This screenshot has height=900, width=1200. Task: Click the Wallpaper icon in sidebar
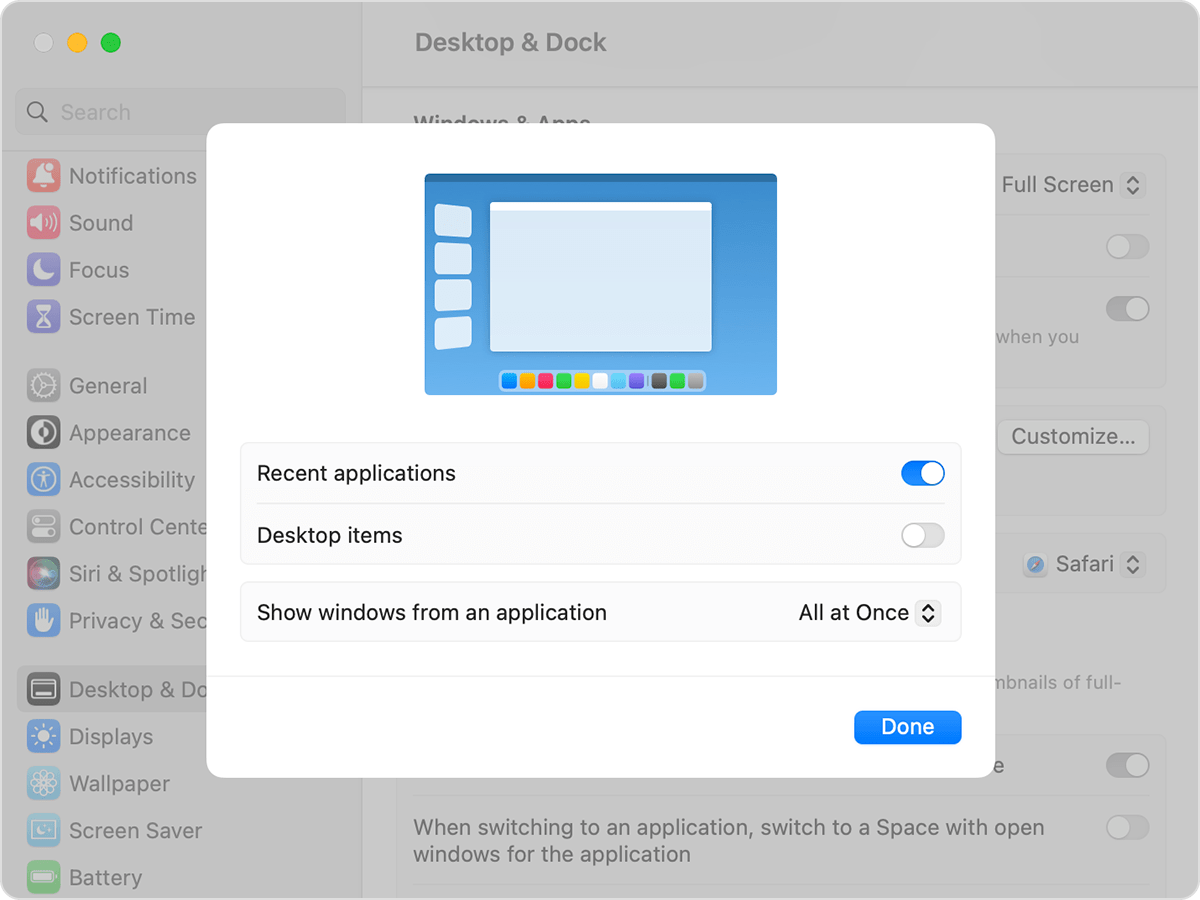point(44,784)
